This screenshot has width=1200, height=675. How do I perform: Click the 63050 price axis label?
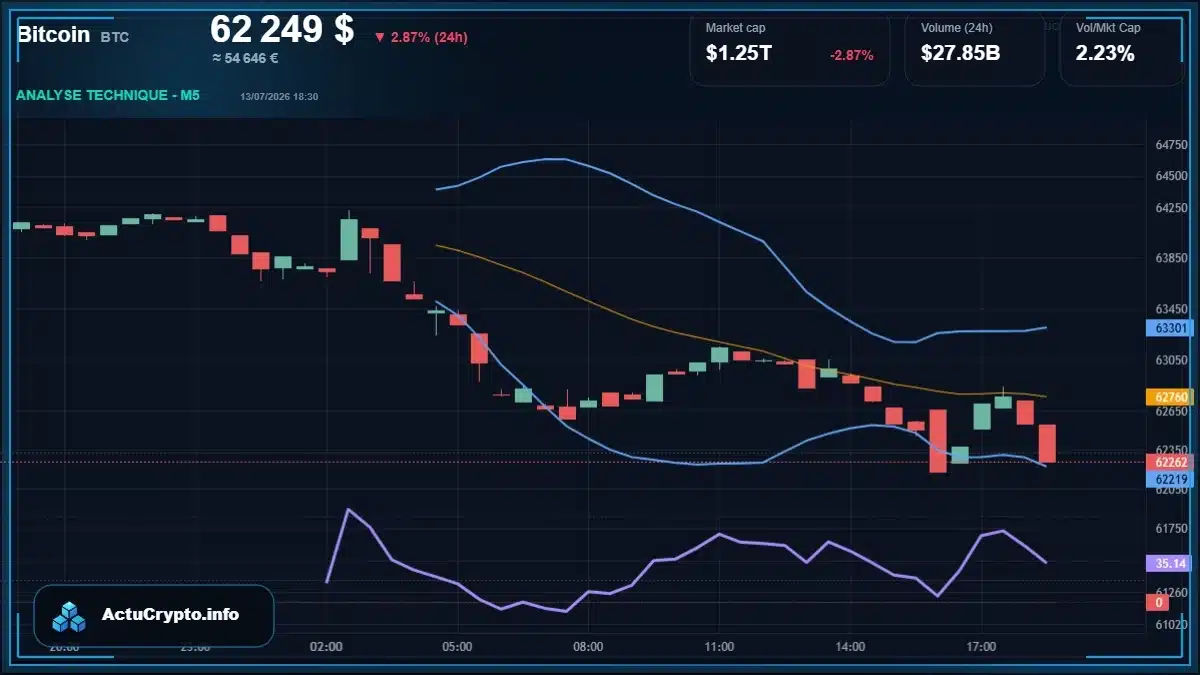(x=1171, y=360)
